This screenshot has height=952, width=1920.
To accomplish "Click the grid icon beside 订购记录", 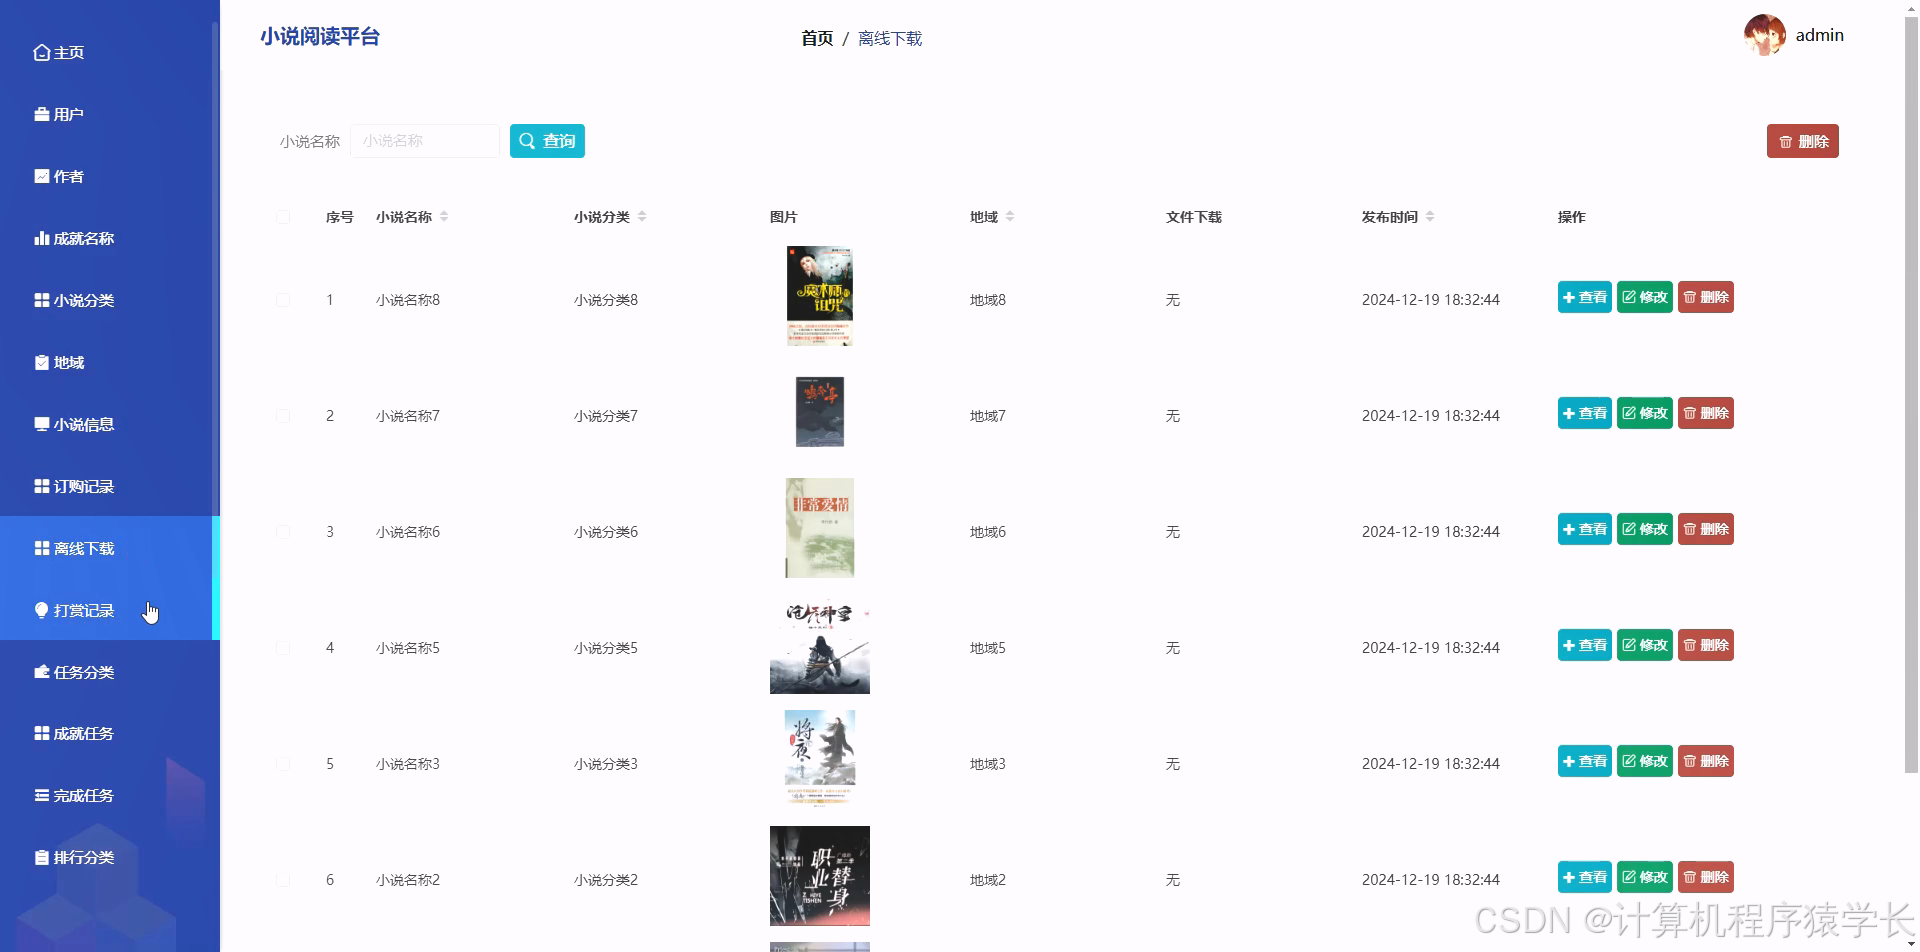I will pos(41,487).
